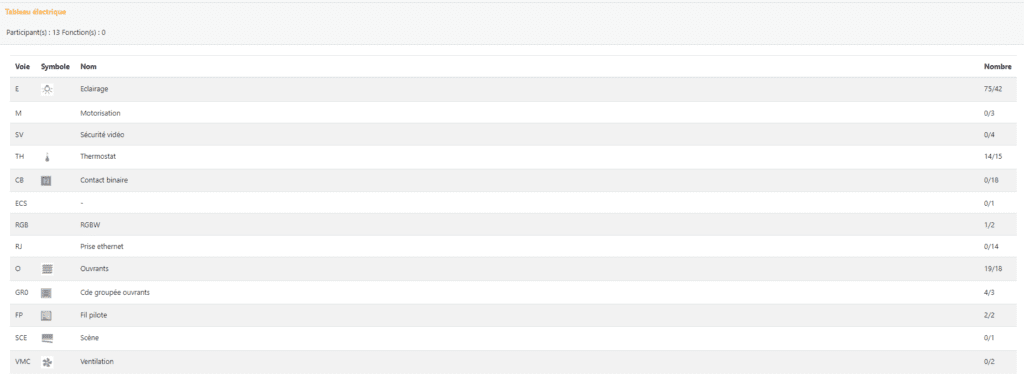
Task: Click the Thermostat thermometer symbol
Action: pos(47,157)
